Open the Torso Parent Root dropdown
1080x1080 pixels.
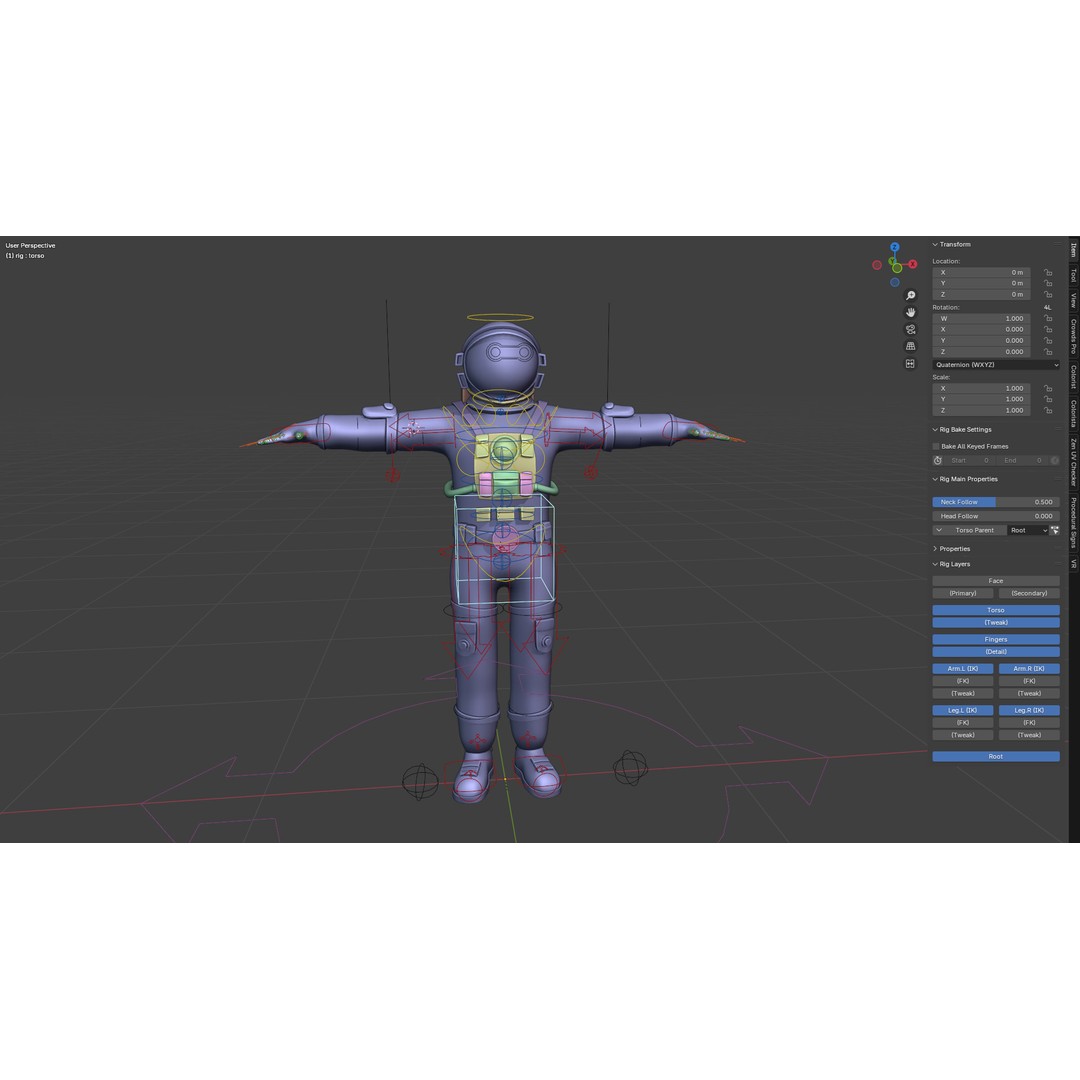pos(1028,530)
